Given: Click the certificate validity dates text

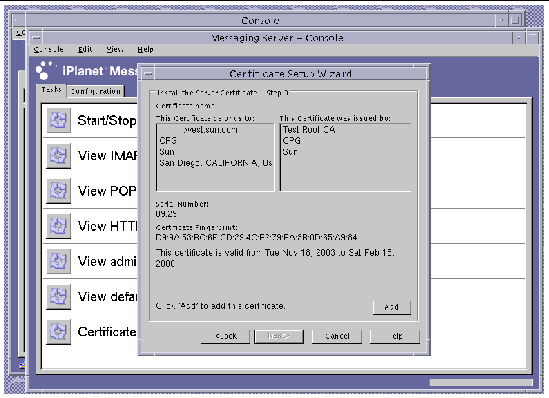Looking at the screenshot, I should pos(275,258).
